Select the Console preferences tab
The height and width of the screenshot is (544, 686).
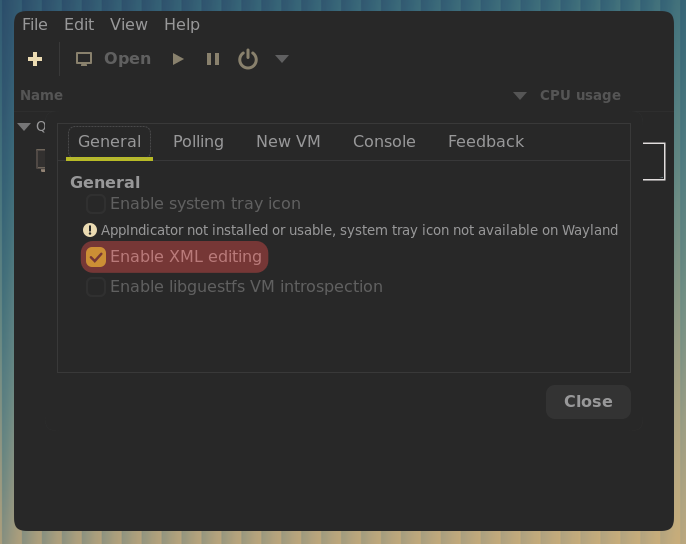[384, 142]
